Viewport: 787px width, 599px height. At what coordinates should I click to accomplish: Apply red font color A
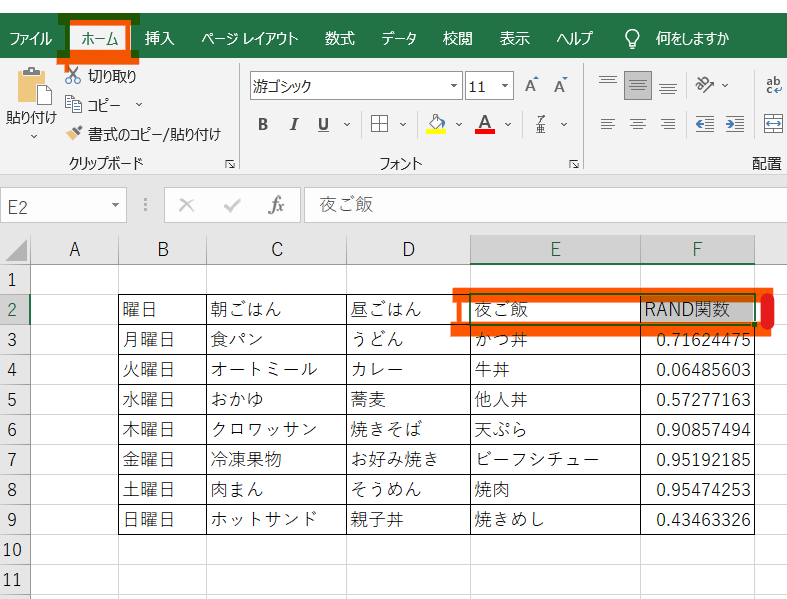485,124
